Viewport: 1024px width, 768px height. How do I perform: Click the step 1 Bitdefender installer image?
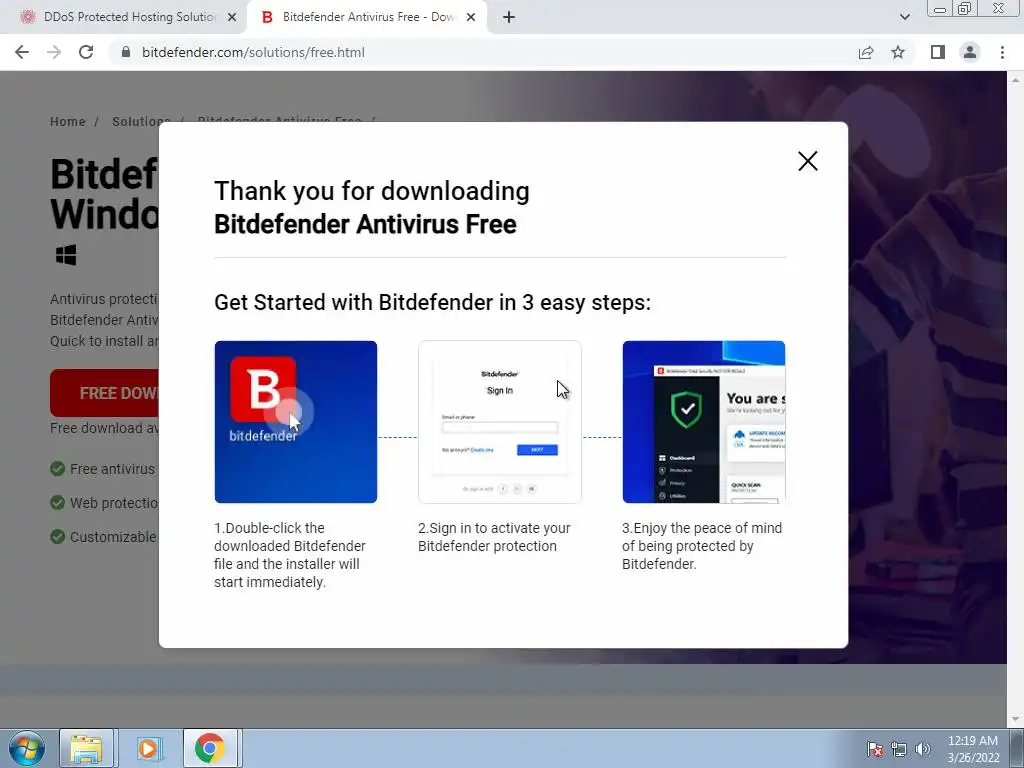(296, 422)
